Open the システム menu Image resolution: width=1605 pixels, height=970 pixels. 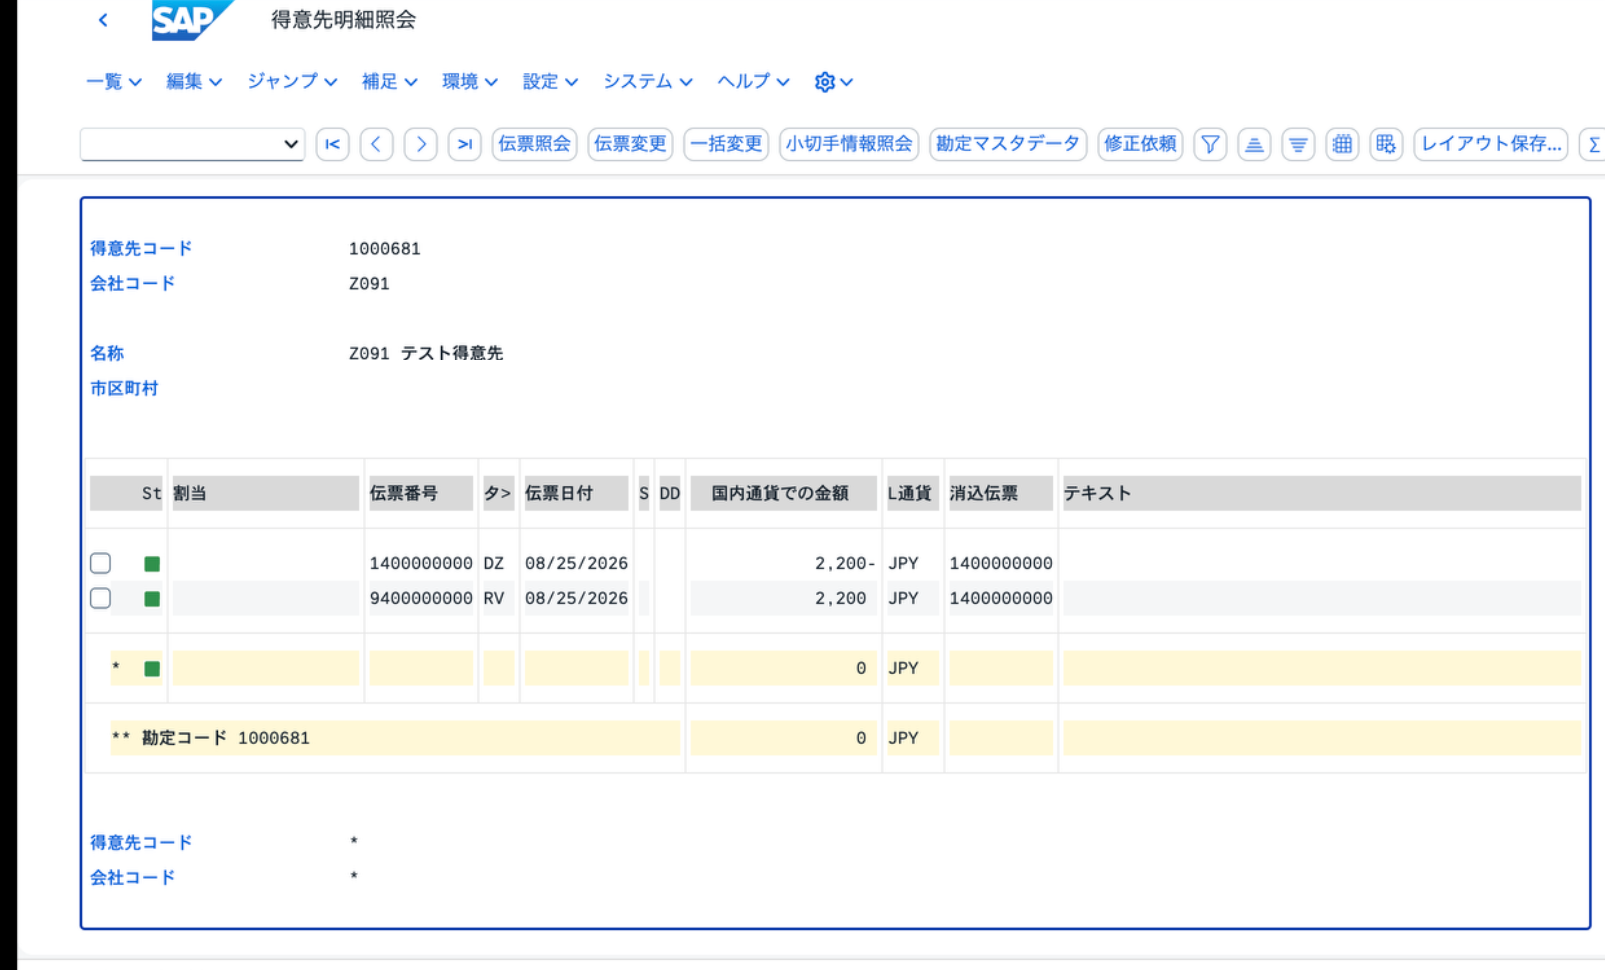coord(647,82)
